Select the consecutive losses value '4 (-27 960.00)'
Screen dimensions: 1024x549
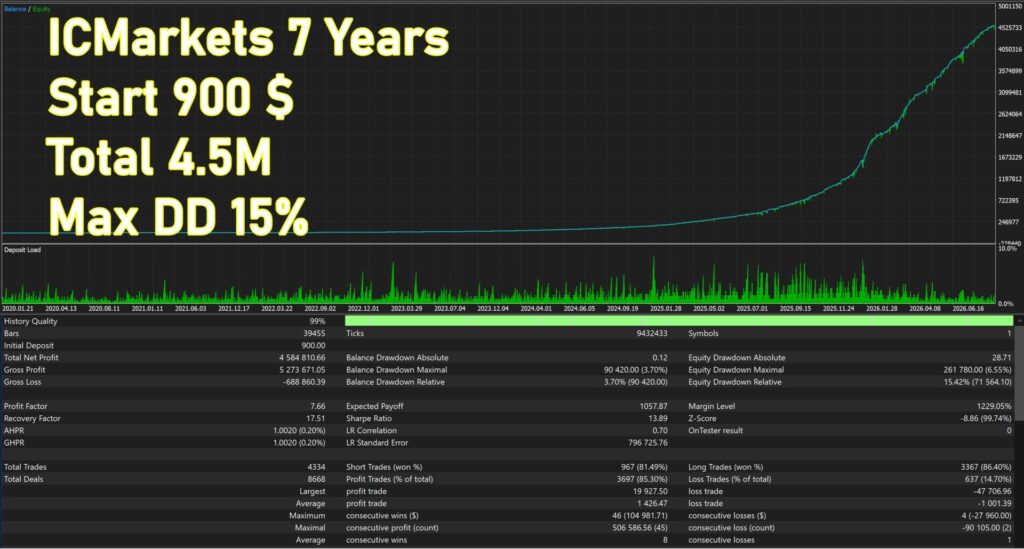click(986, 516)
